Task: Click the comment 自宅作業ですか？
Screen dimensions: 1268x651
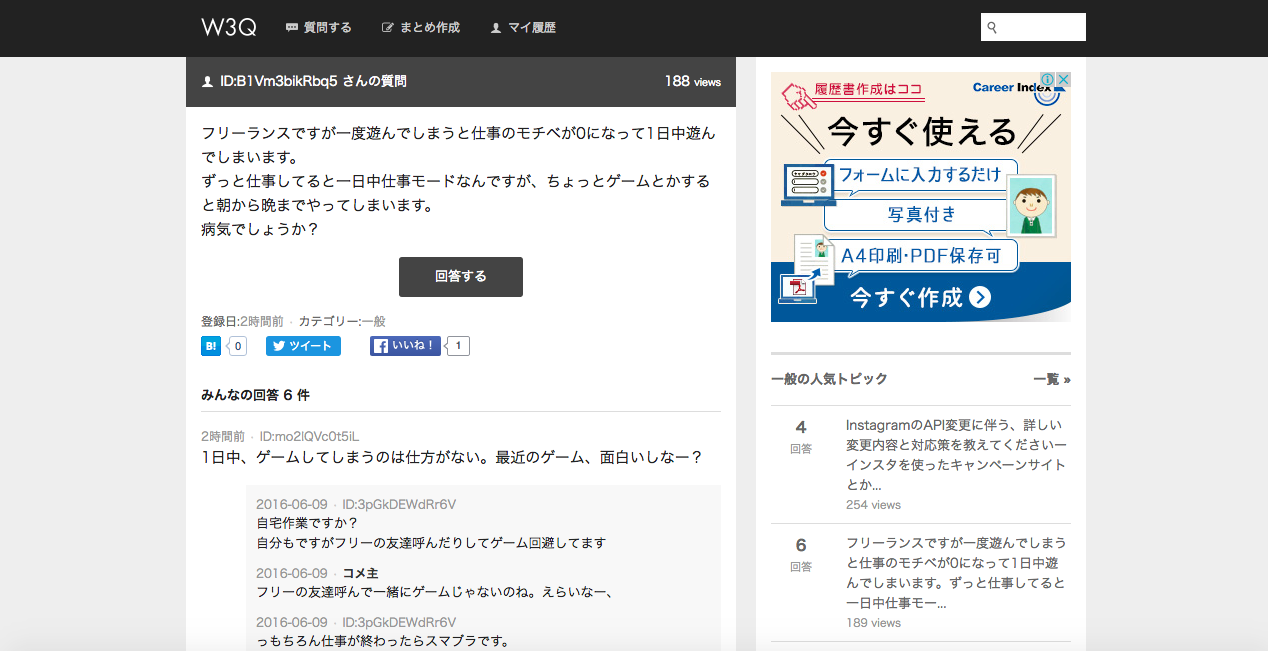Action: tap(307, 523)
